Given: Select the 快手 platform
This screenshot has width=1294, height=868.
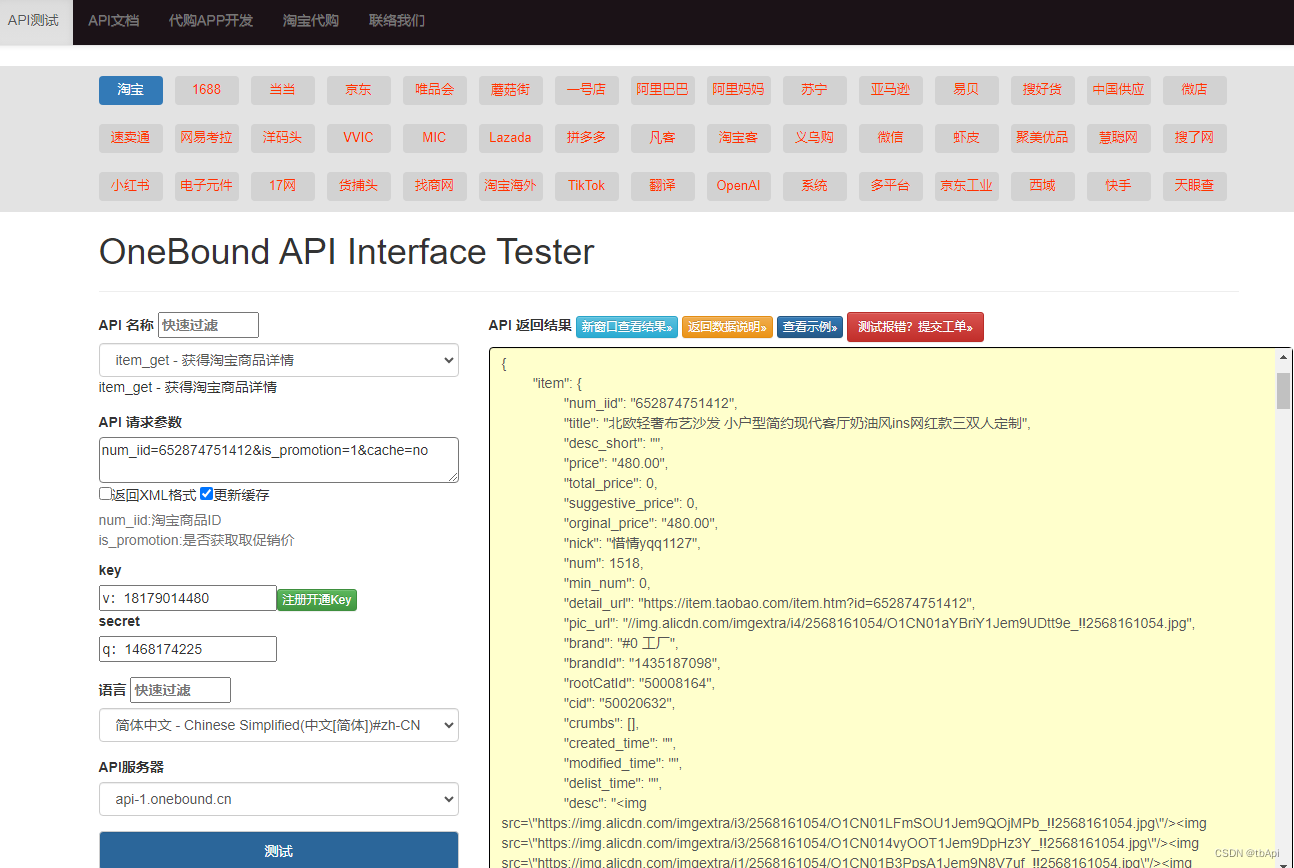Looking at the screenshot, I should click(1119, 186).
